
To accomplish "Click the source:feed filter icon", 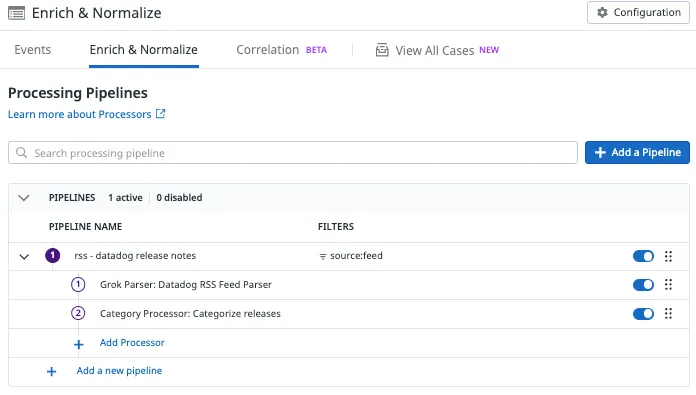I will tap(323, 257).
